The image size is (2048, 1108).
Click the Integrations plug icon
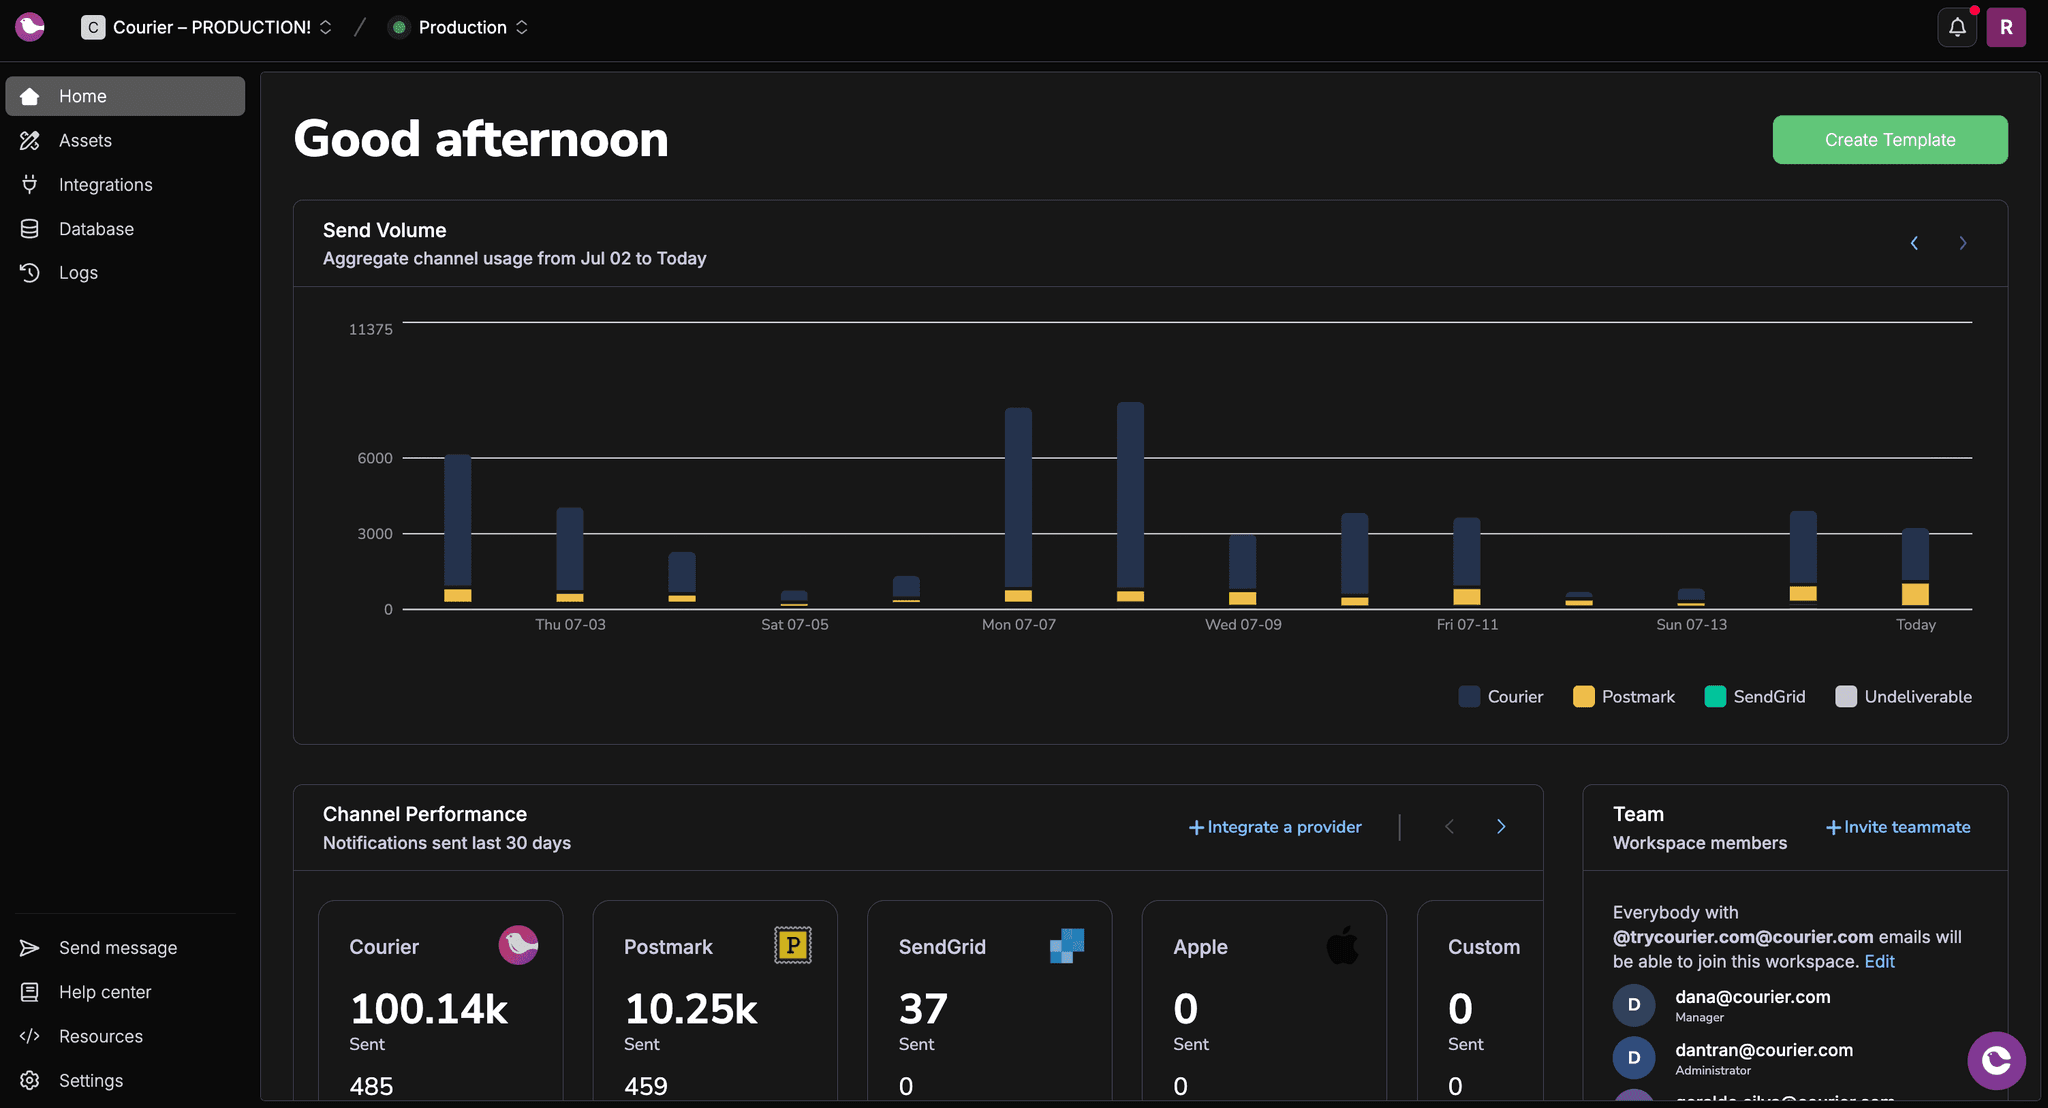tap(30, 185)
